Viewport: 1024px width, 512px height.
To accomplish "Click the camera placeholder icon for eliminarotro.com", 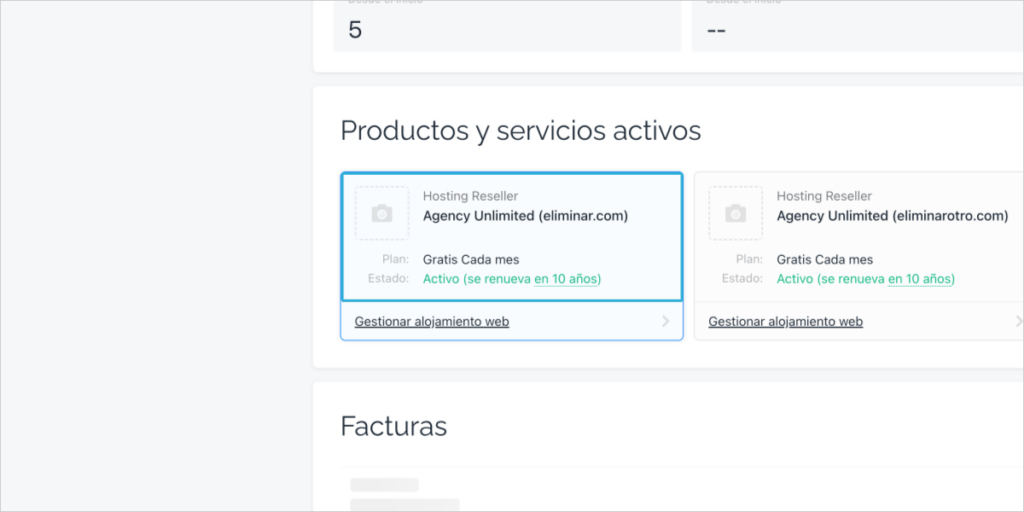I will 735,213.
